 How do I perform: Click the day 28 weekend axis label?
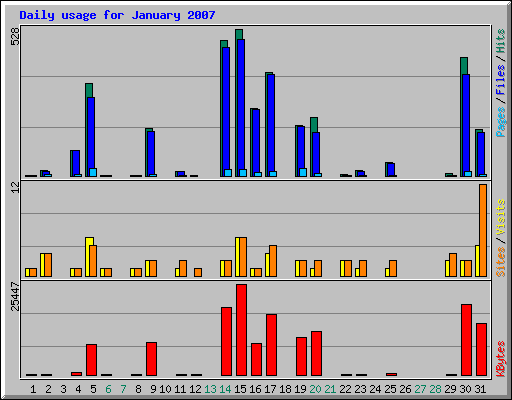pos(435,389)
